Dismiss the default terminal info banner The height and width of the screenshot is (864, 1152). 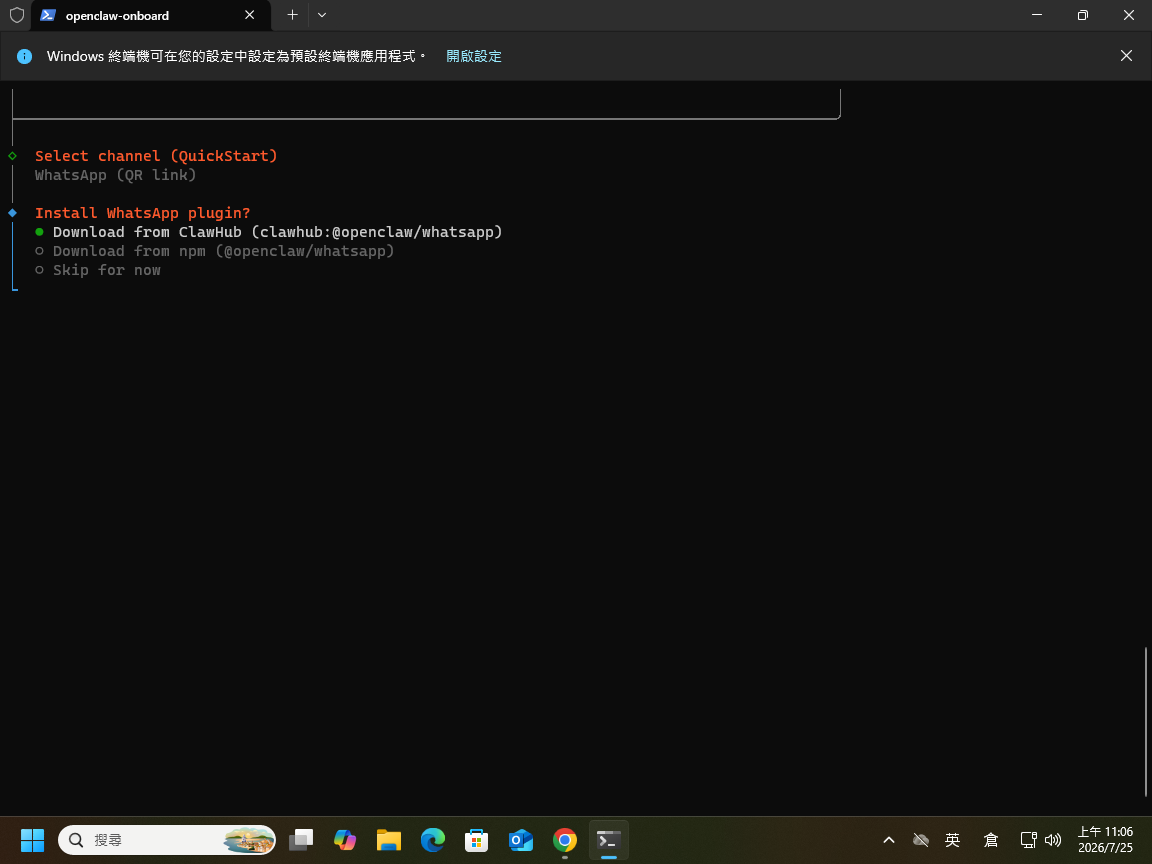tap(1126, 56)
